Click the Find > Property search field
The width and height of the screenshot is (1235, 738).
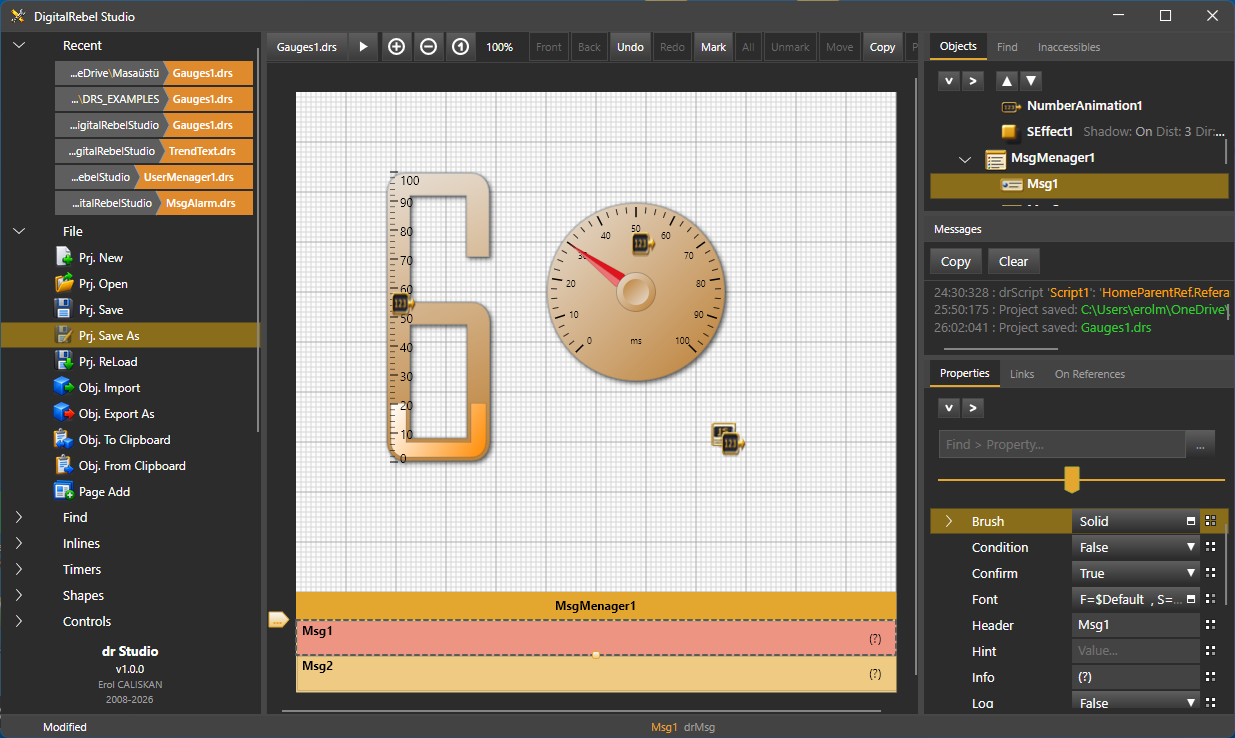(1062, 444)
